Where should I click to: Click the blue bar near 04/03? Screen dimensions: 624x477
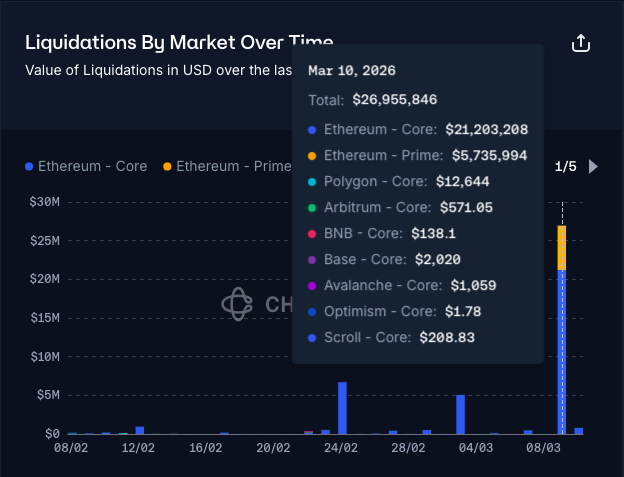[x=460, y=414]
